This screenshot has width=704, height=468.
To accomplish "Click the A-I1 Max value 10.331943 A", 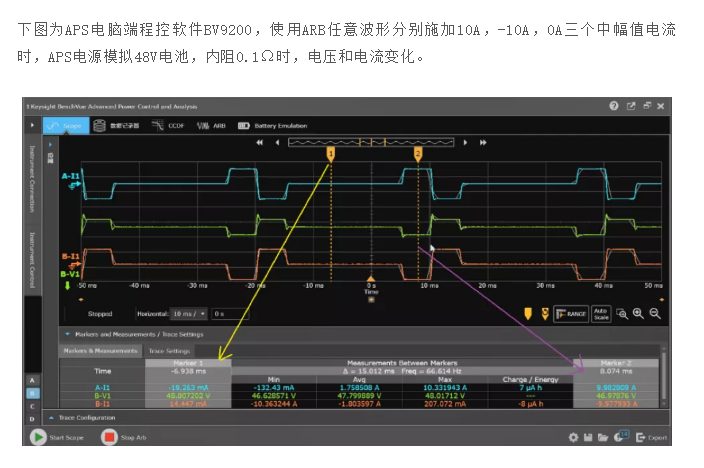I will tap(444, 388).
